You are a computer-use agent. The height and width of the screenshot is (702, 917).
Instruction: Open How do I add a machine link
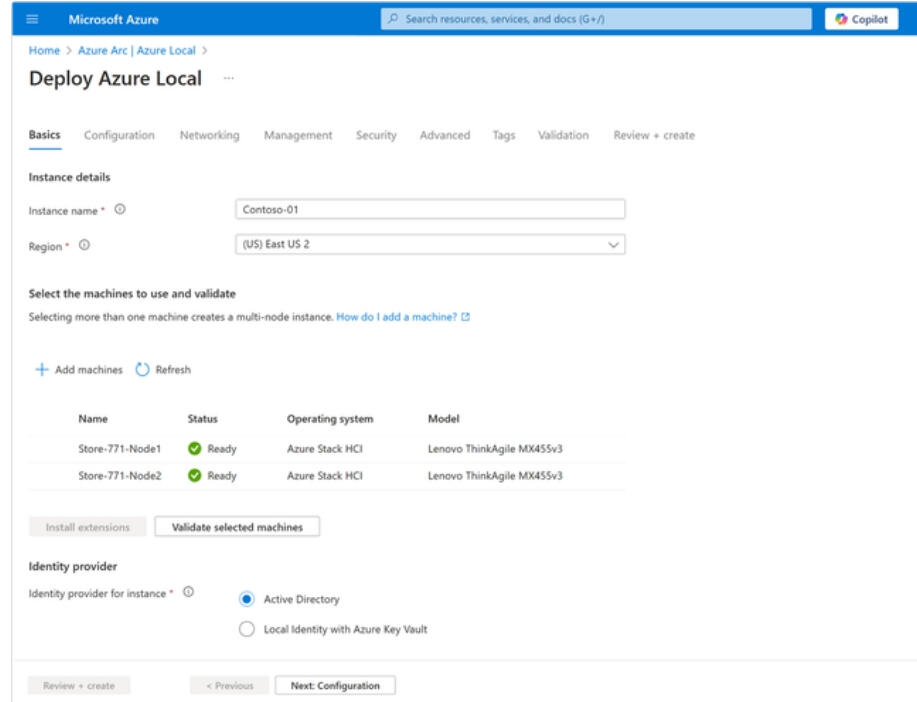click(397, 317)
